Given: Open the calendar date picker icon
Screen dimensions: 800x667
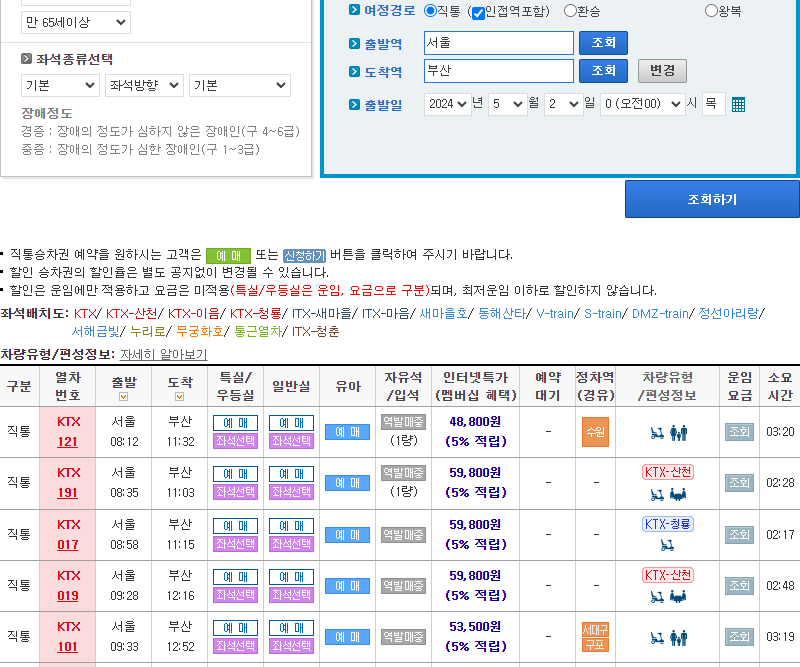Looking at the screenshot, I should (738, 105).
